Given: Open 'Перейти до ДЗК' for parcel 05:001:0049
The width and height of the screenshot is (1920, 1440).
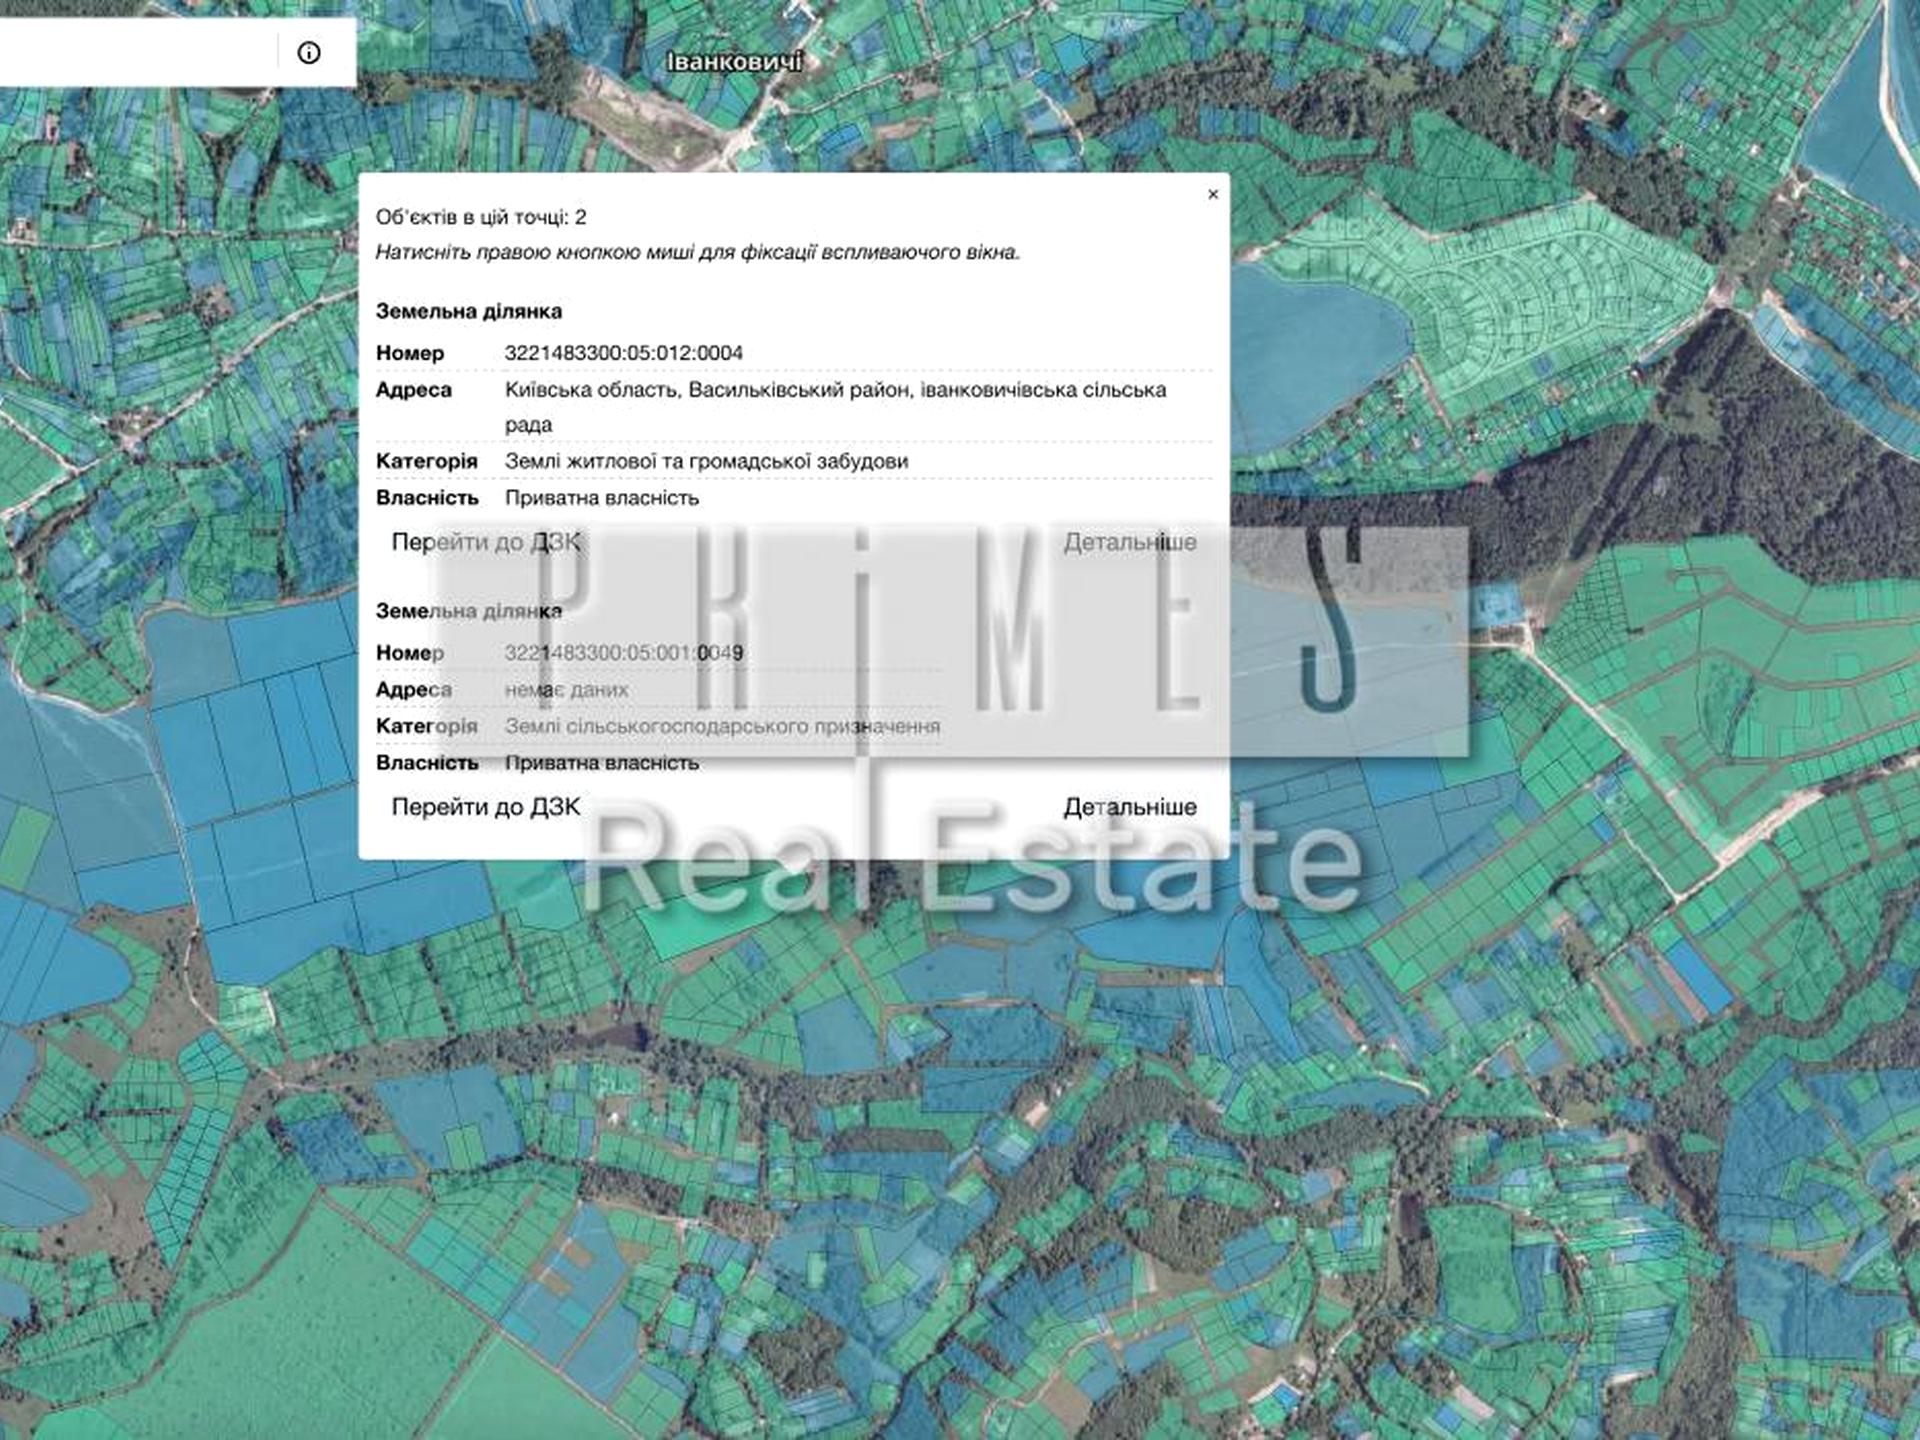Looking at the screenshot, I should (x=485, y=807).
